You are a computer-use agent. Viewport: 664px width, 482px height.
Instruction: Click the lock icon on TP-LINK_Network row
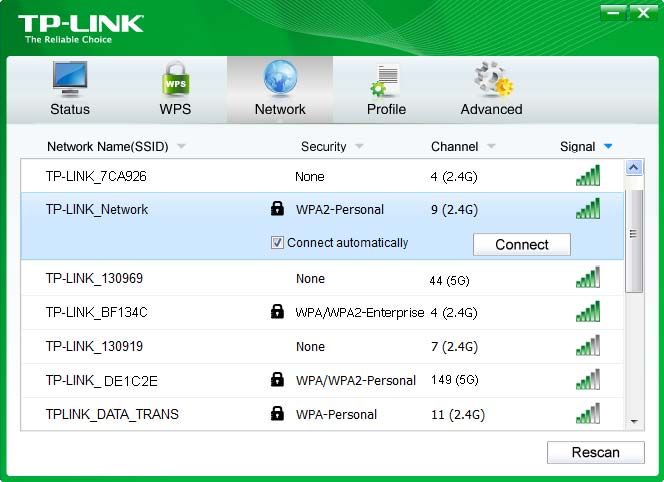tap(277, 208)
